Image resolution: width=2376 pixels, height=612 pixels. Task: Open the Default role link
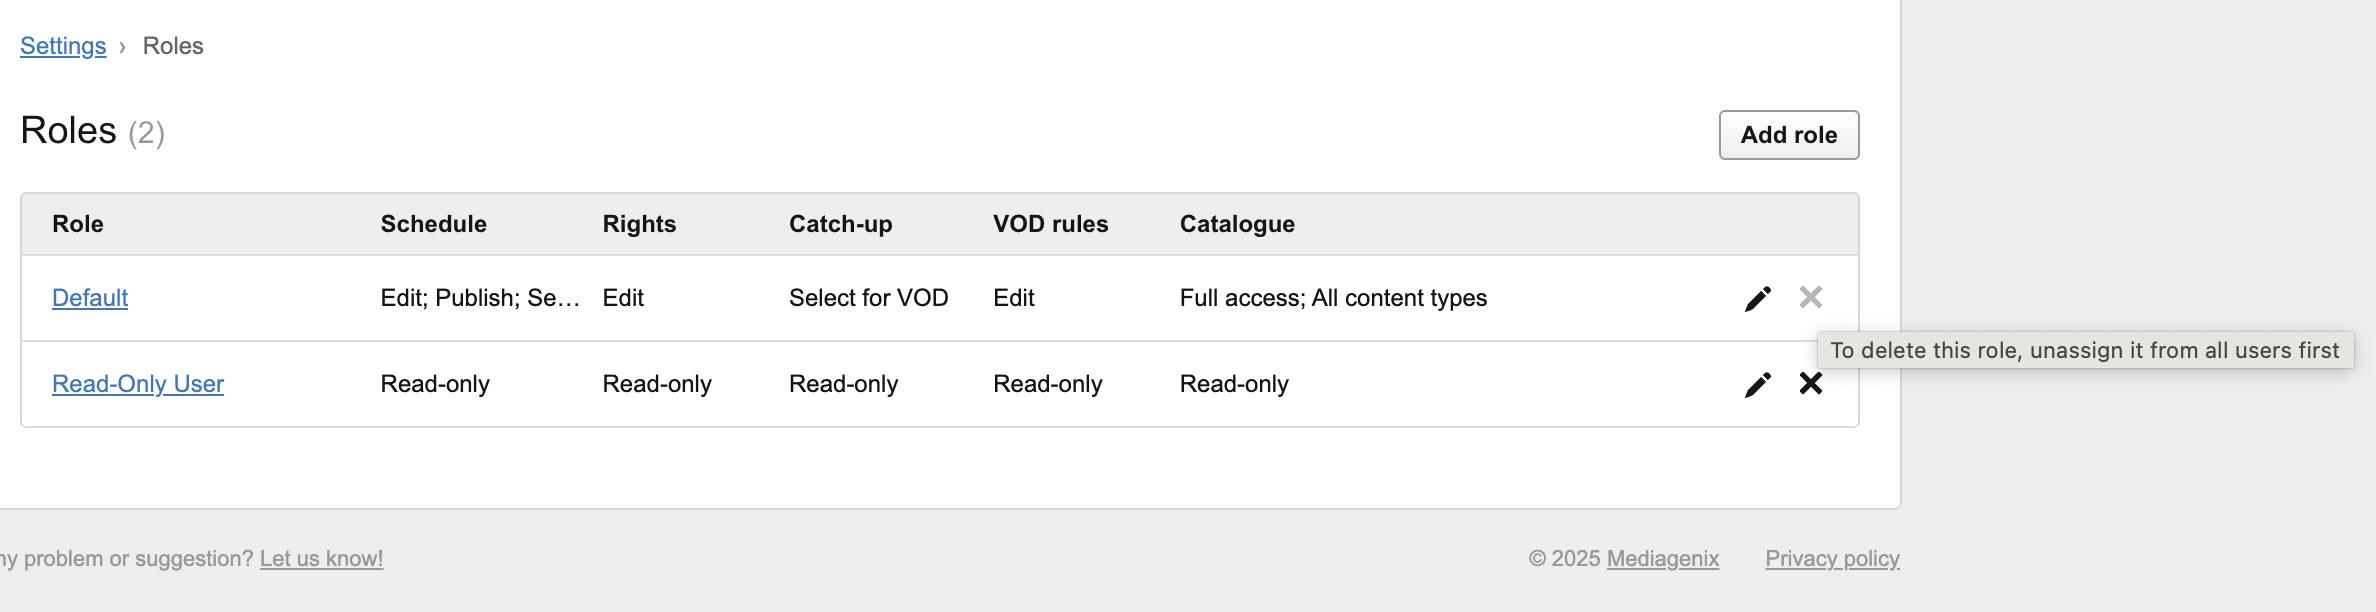90,298
